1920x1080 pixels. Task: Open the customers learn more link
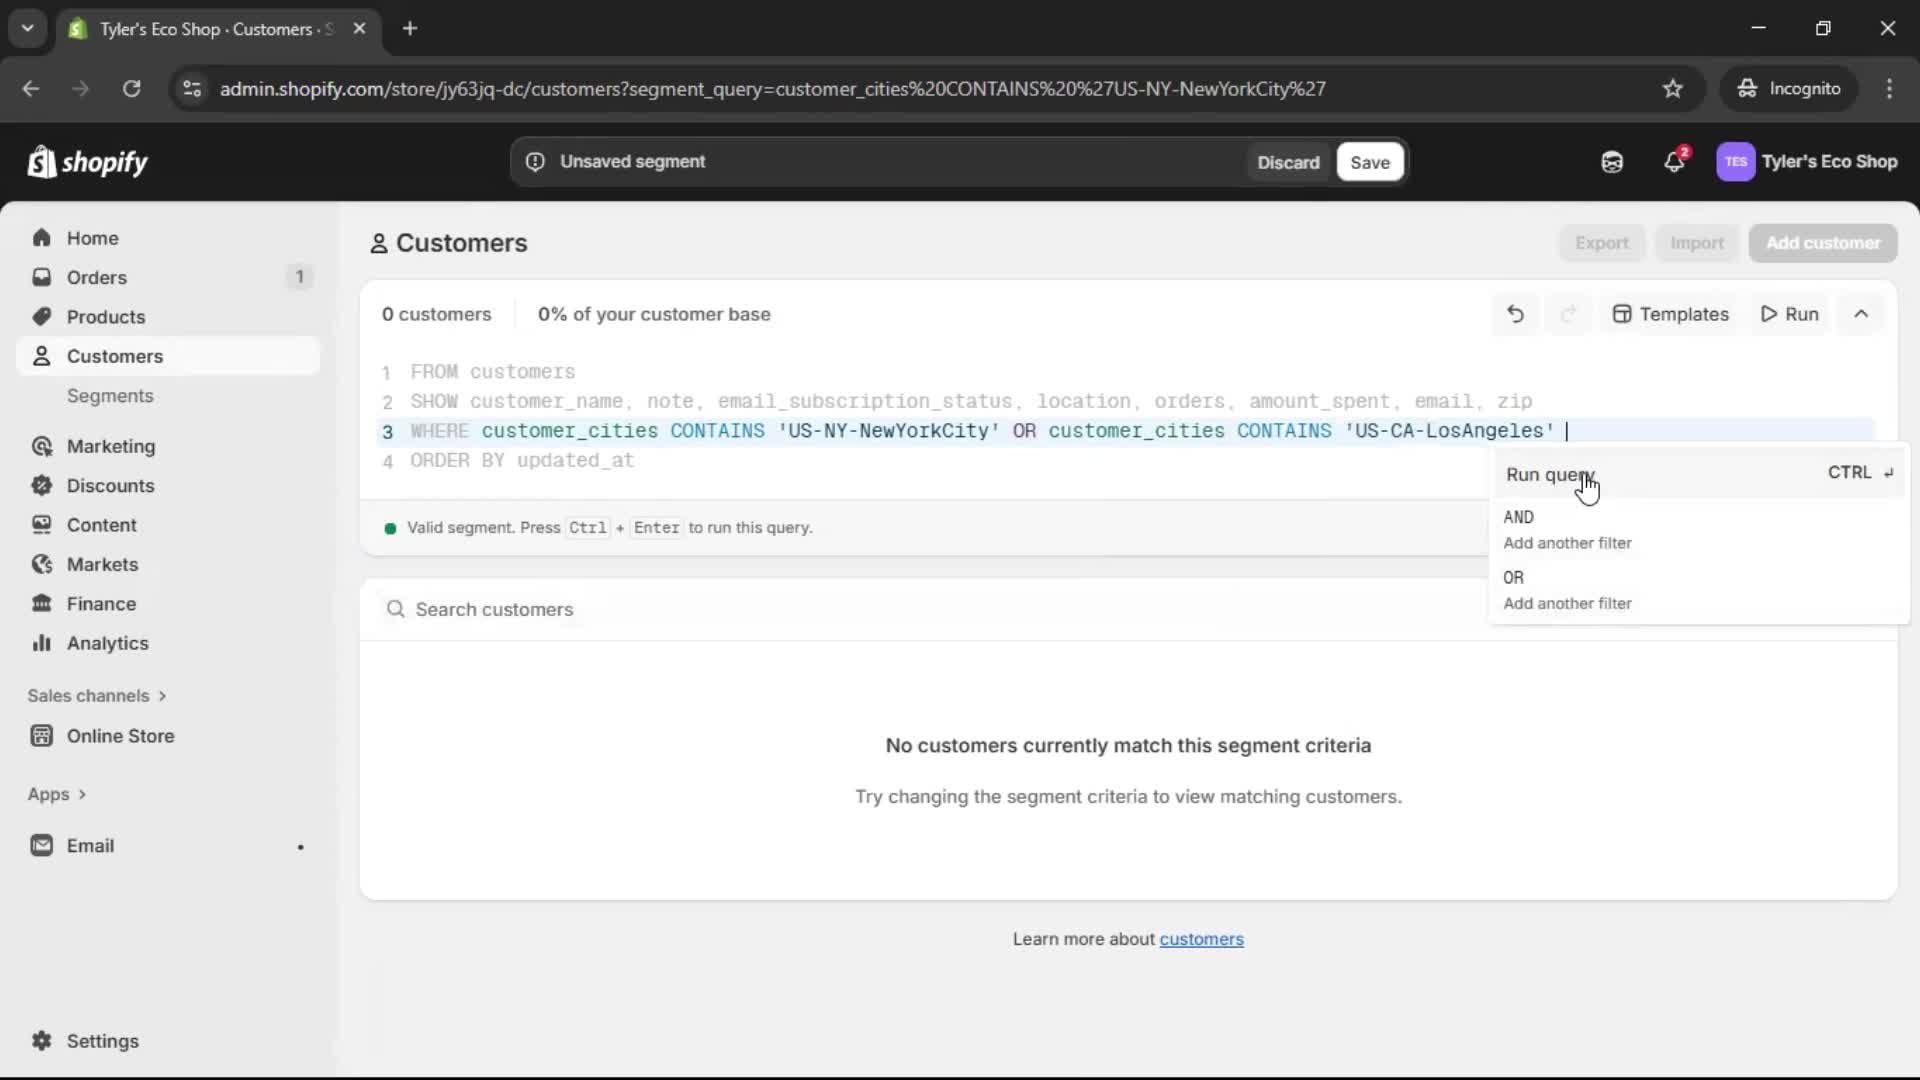[x=1201, y=938]
